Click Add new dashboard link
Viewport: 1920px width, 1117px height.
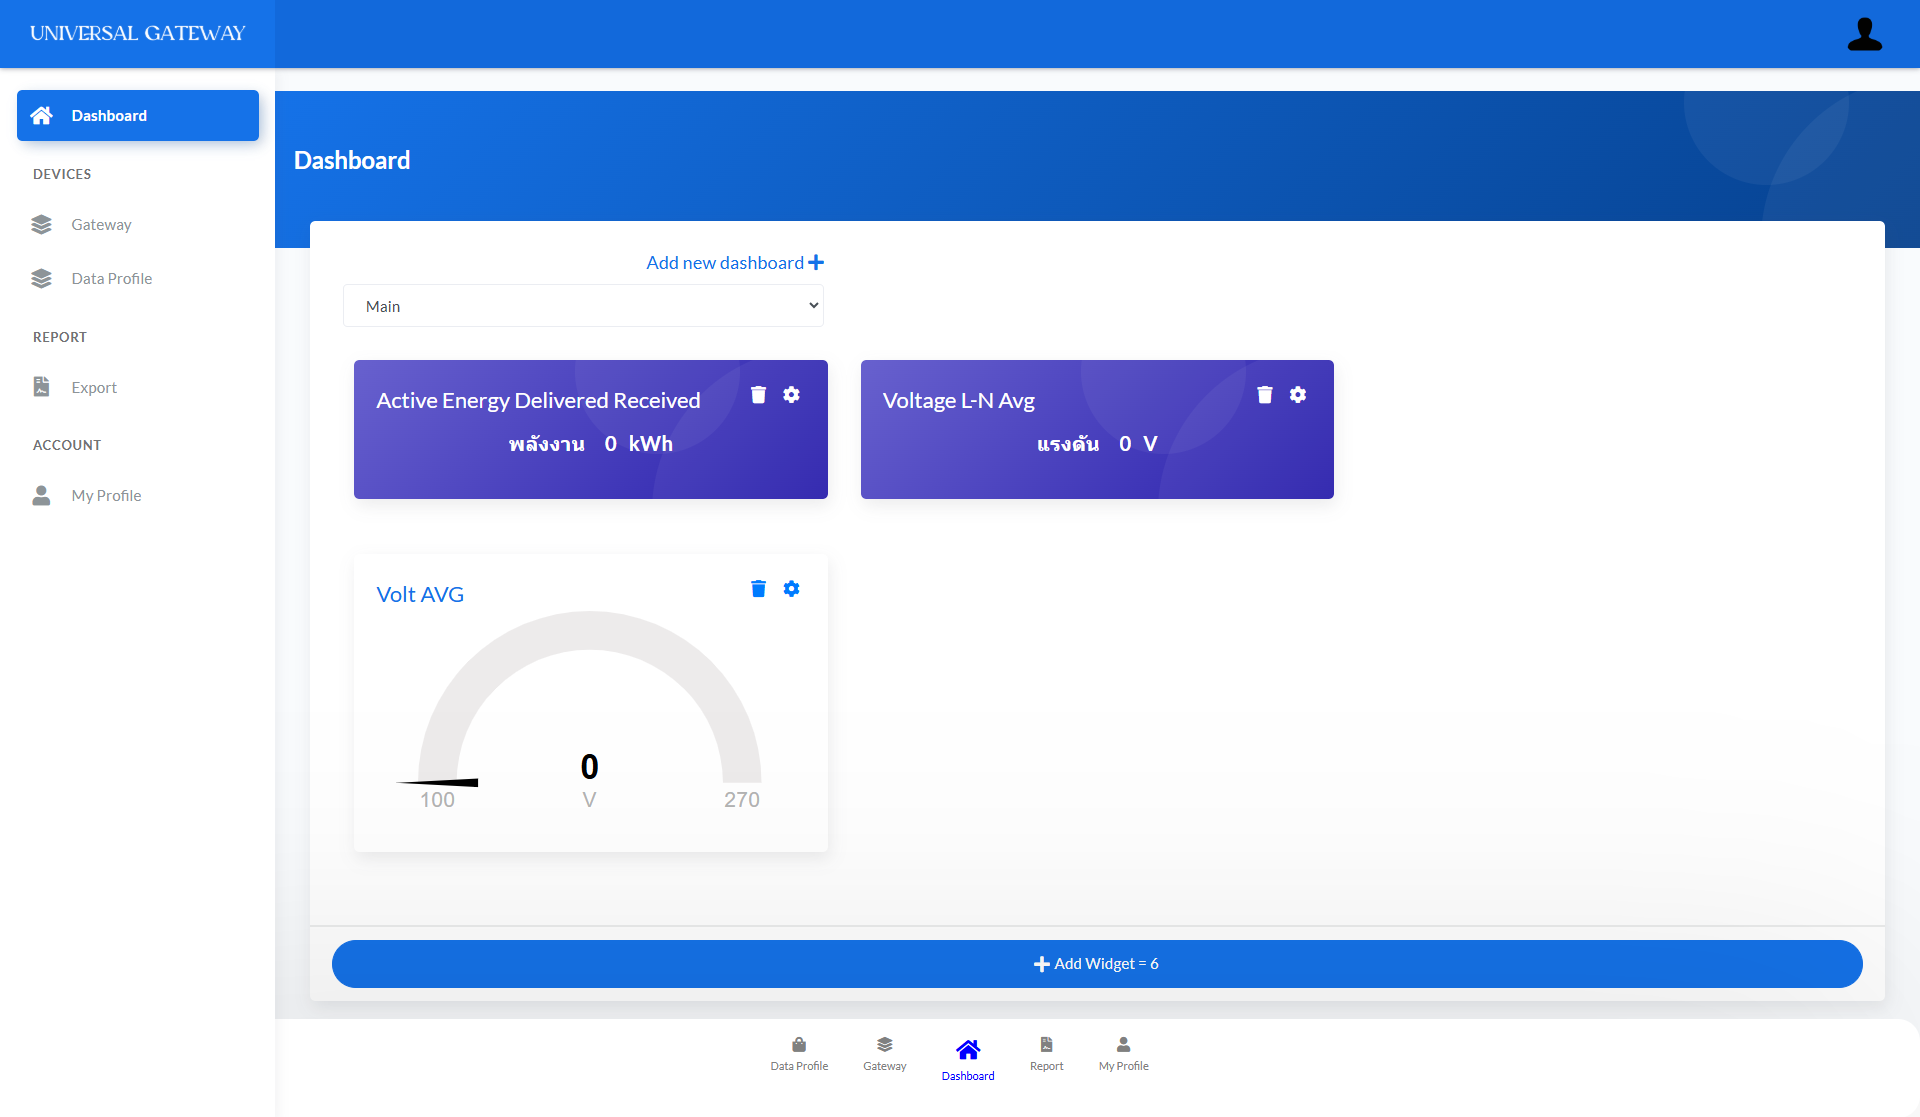pos(734,263)
